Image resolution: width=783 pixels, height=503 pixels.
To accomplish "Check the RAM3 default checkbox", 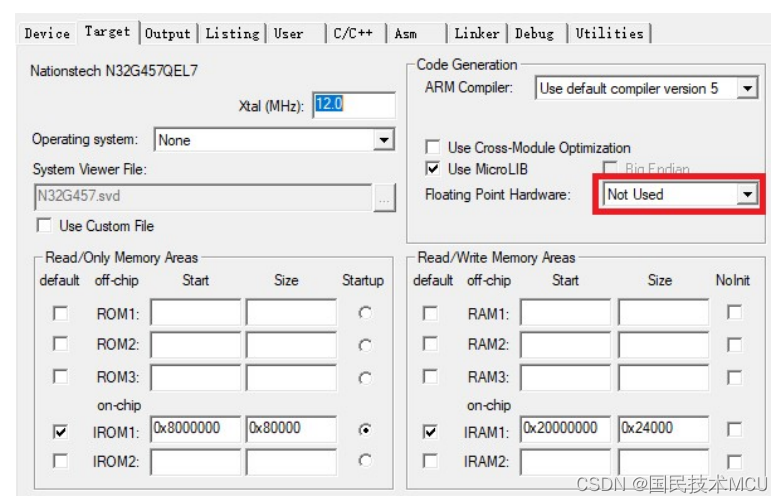I will click(x=430, y=377).
